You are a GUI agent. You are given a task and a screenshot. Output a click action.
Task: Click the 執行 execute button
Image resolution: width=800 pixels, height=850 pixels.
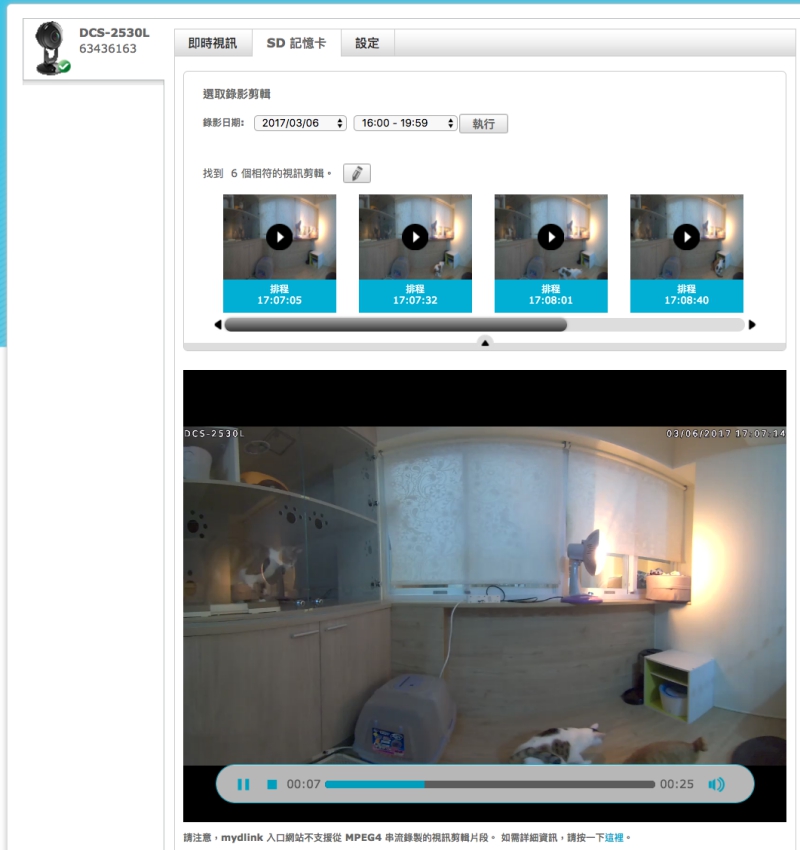pyautogui.click(x=483, y=124)
